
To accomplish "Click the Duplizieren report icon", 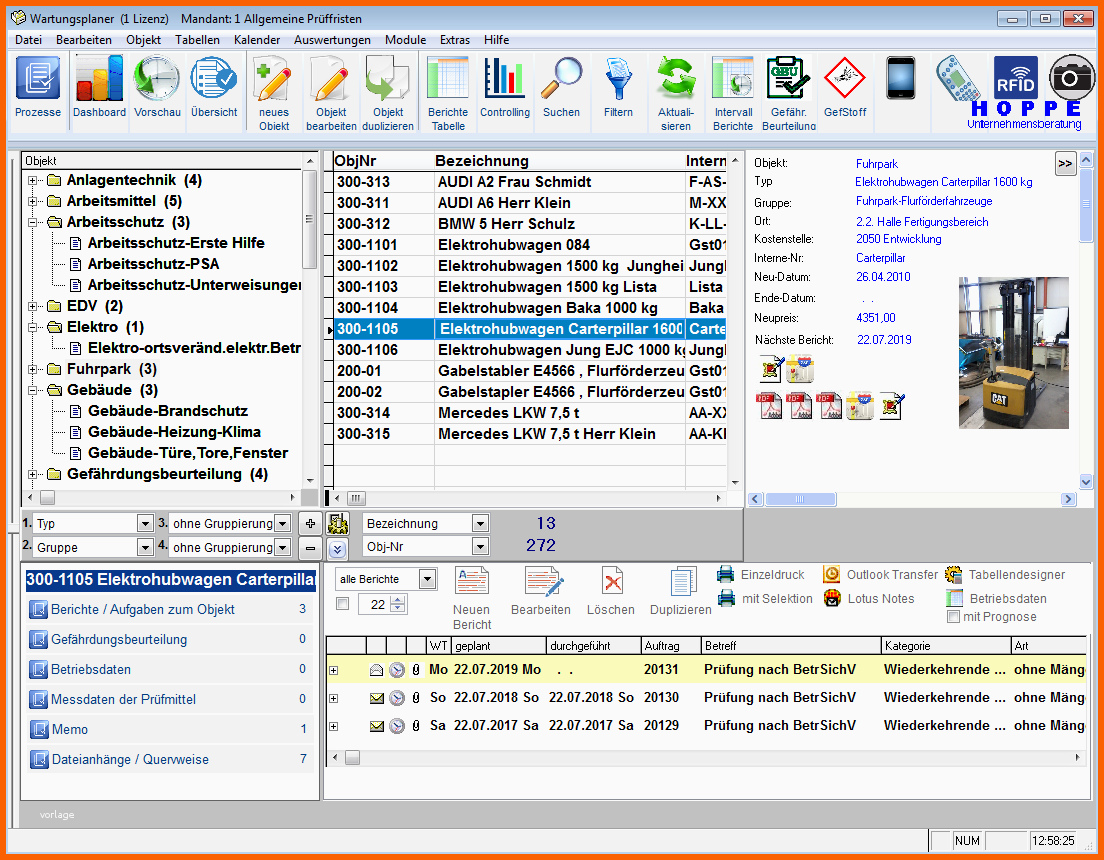I will 683,582.
